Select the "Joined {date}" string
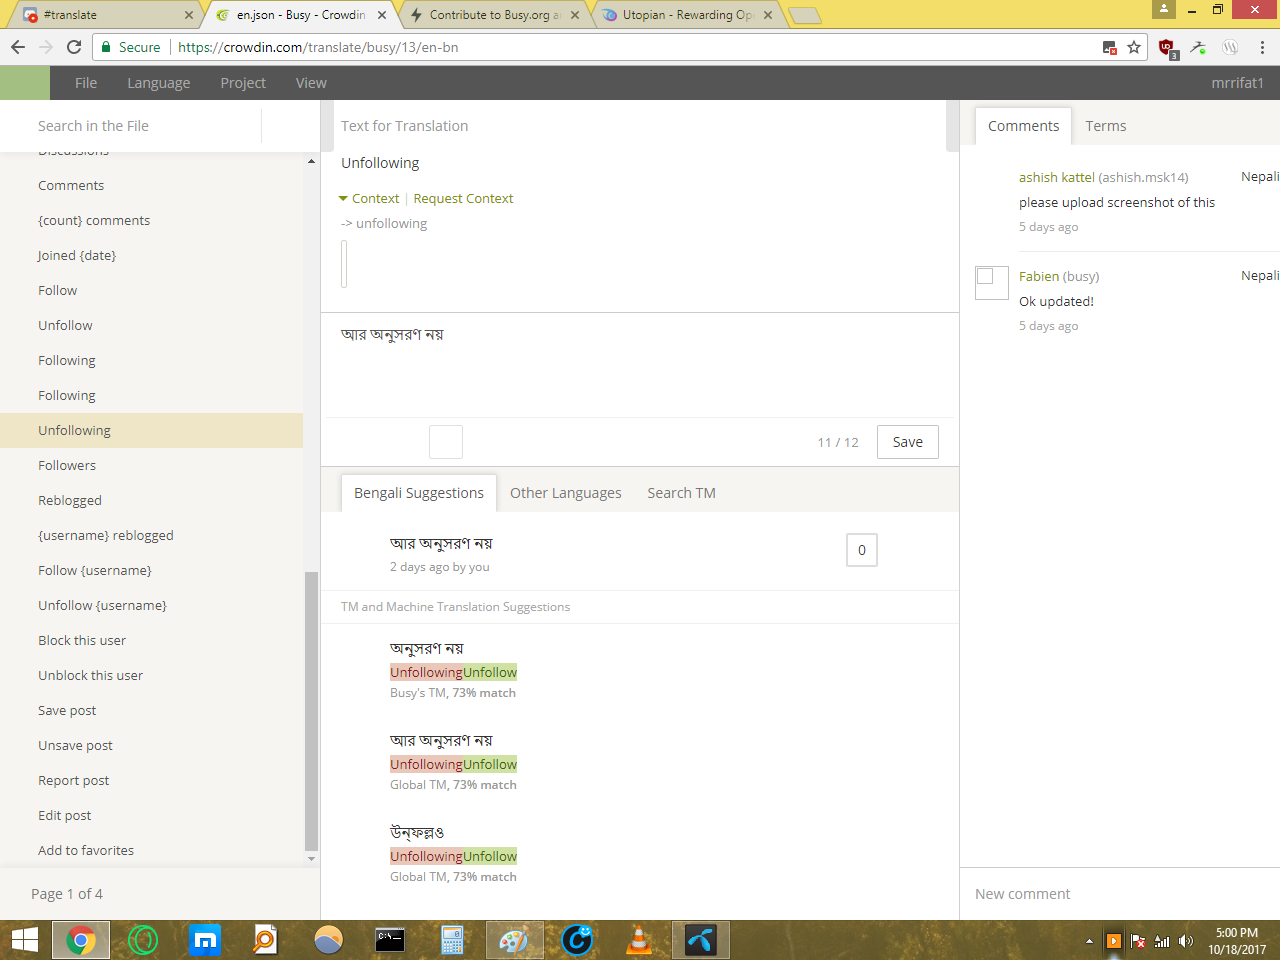This screenshot has width=1280, height=960. [151, 255]
